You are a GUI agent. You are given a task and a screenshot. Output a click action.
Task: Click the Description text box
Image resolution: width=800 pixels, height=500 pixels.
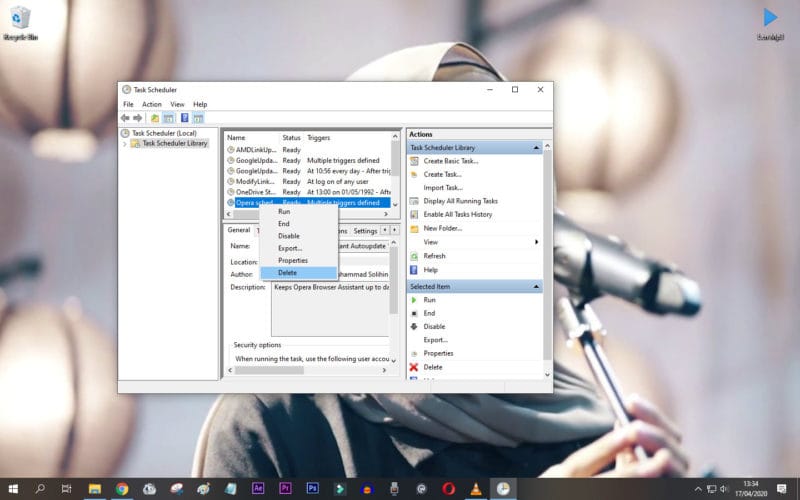click(x=330, y=309)
